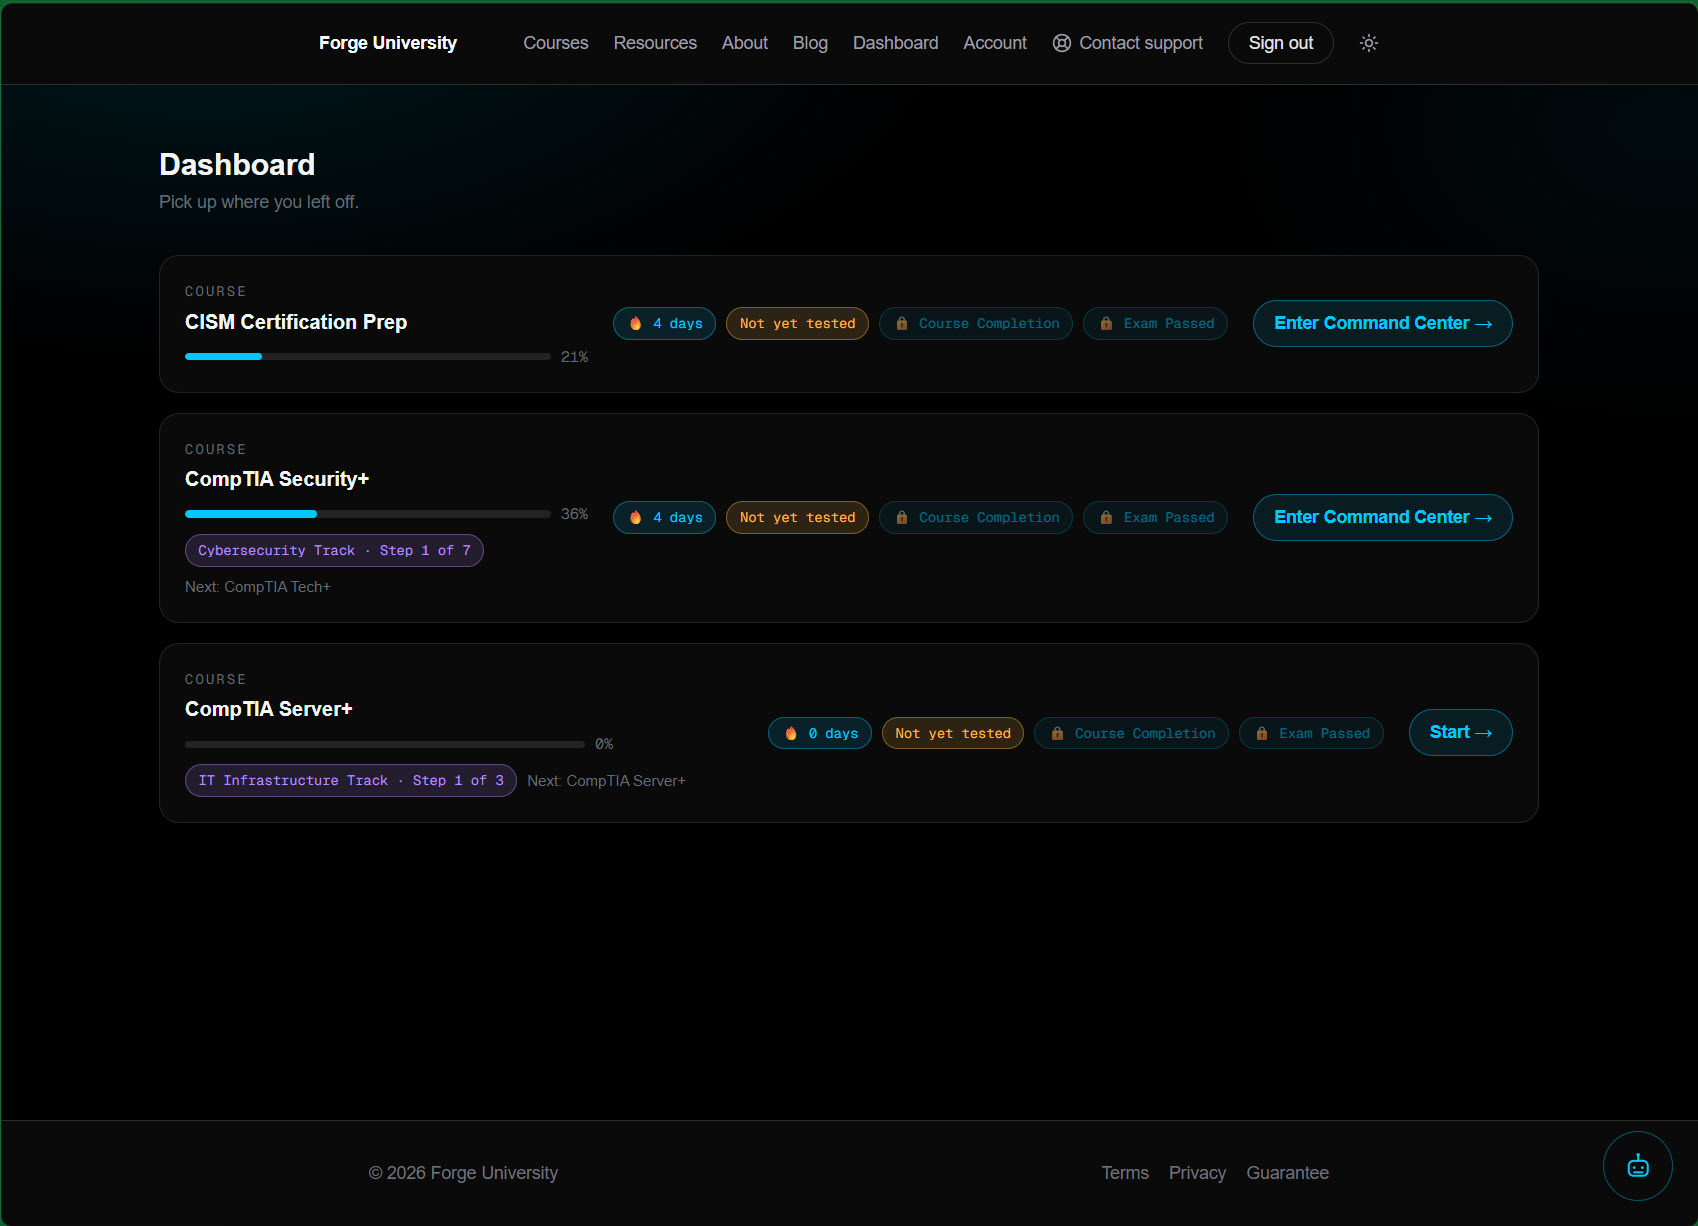Sign out of the account

[x=1281, y=43]
